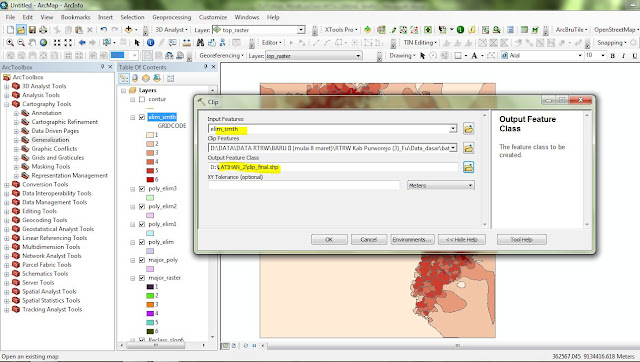Collapse the Cartography Tools toolbox
This screenshot has height=362, width=640.
click(7, 104)
